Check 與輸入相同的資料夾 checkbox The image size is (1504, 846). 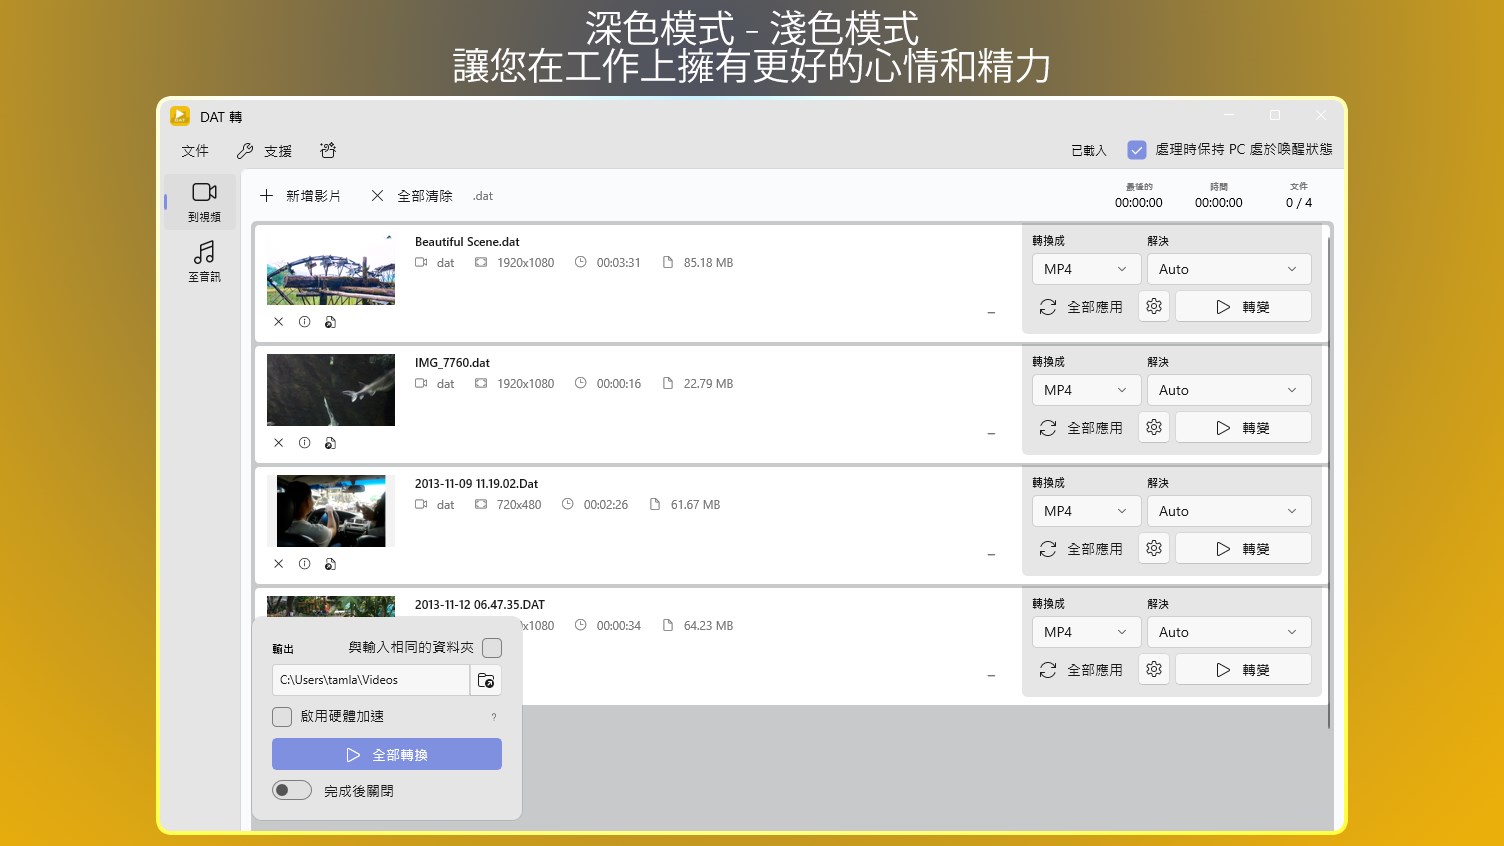pyautogui.click(x=492, y=648)
